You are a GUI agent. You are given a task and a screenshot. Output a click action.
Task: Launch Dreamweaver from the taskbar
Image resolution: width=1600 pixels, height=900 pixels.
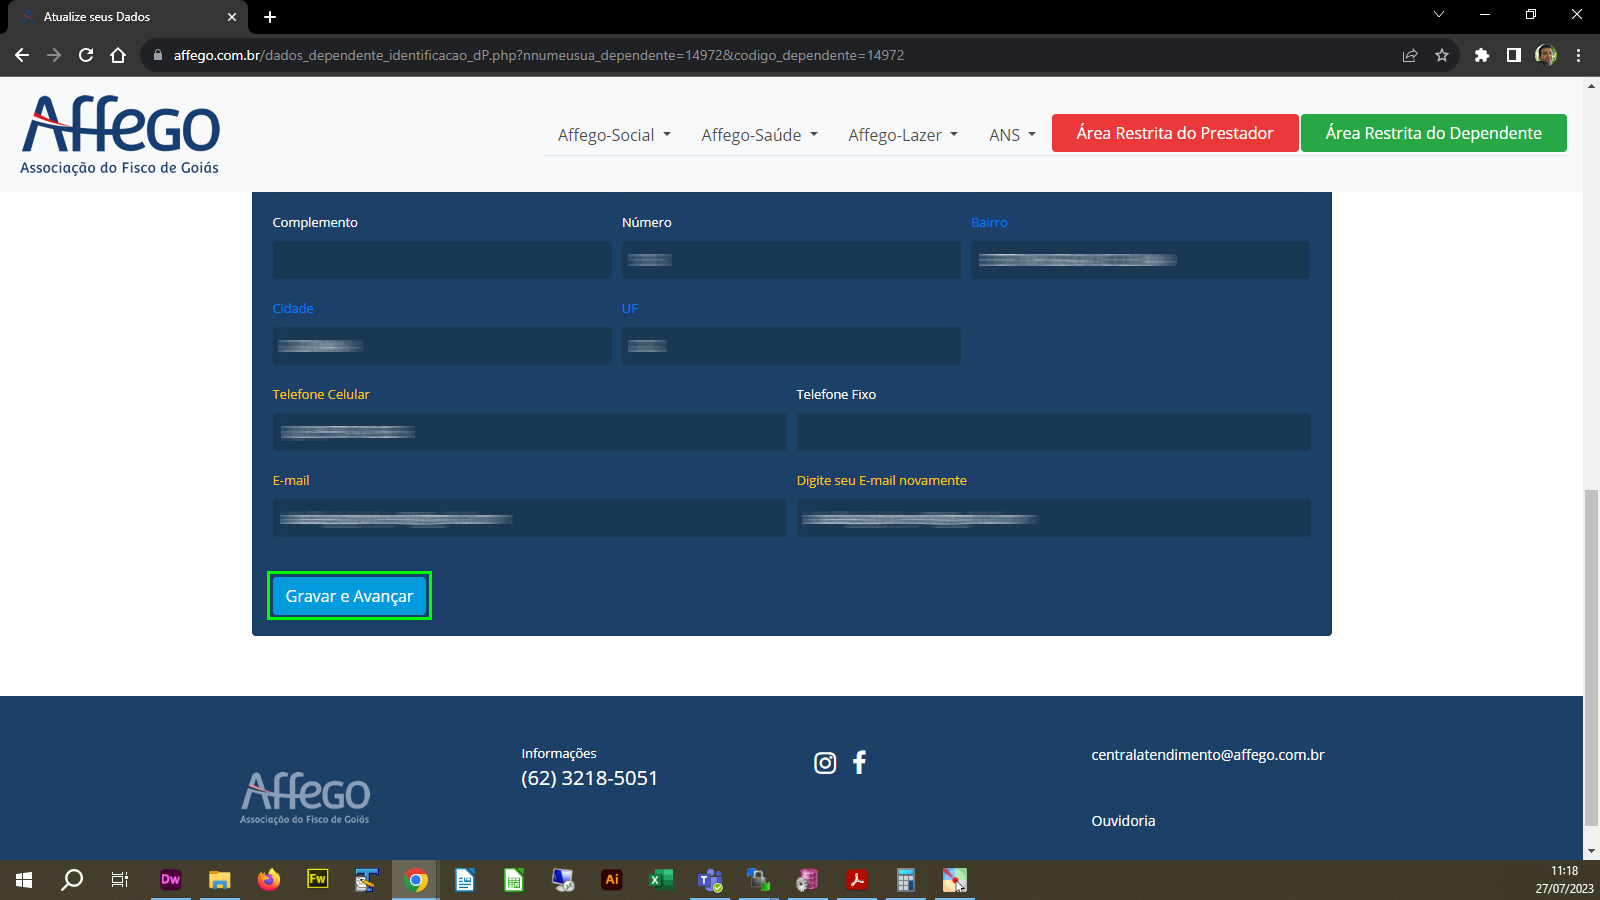[170, 880]
